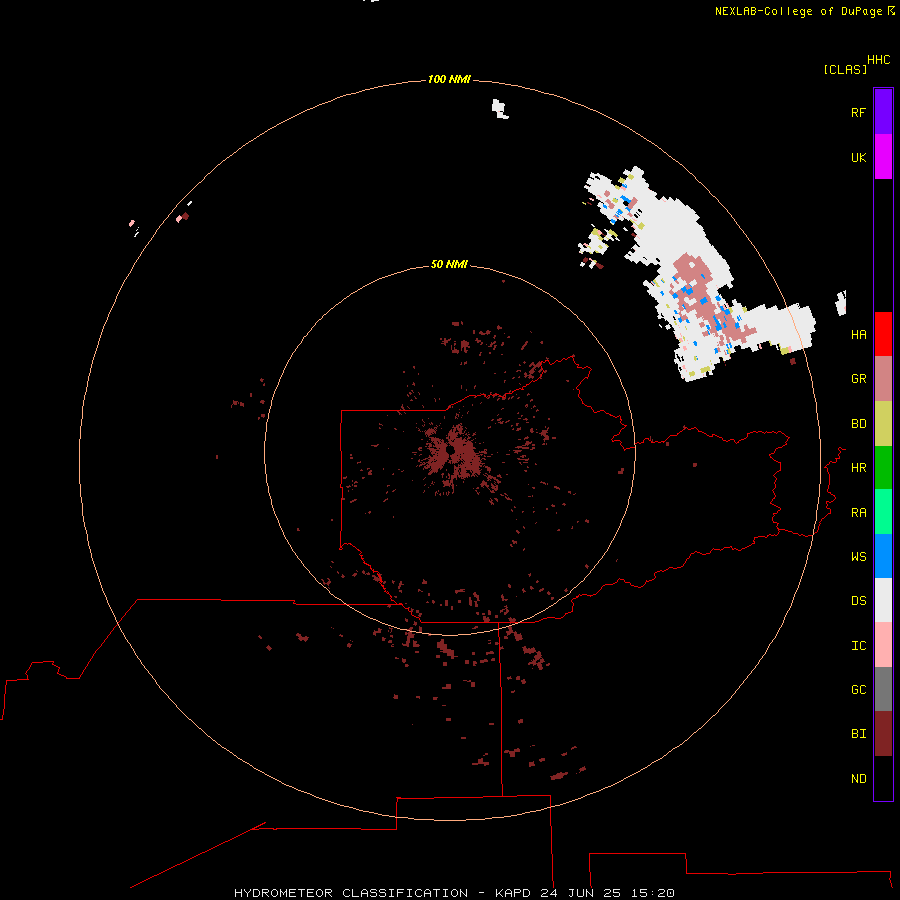Click the RF legend label
900x900 pixels.
click(x=858, y=112)
